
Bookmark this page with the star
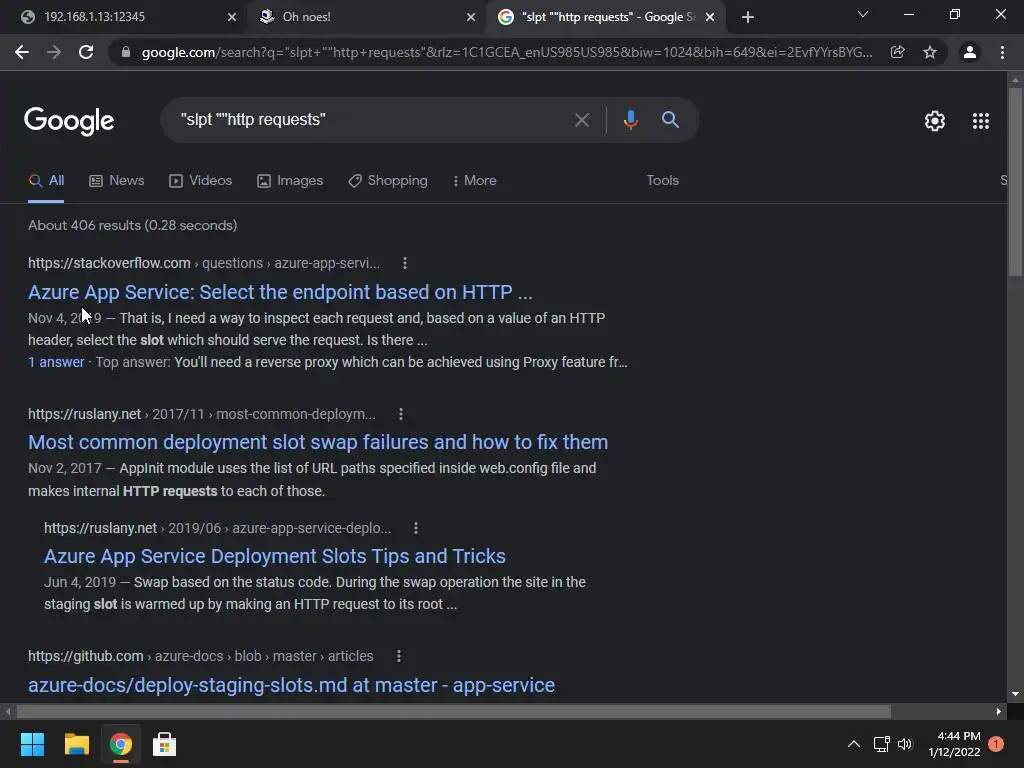click(930, 52)
